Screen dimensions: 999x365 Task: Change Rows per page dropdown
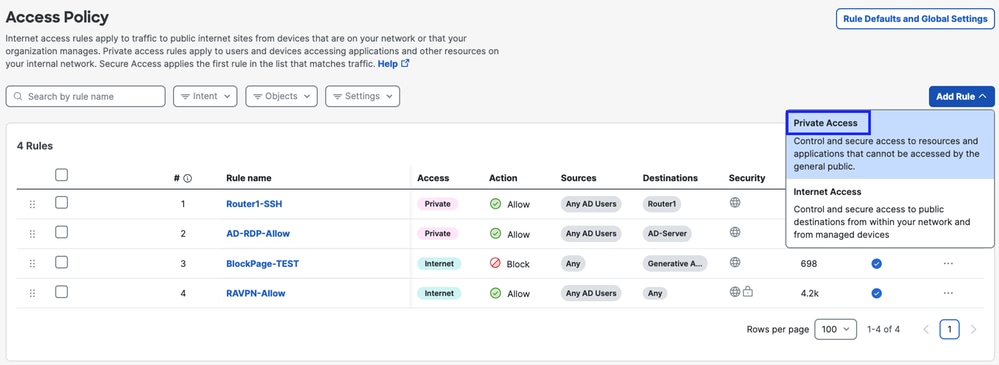(836, 329)
